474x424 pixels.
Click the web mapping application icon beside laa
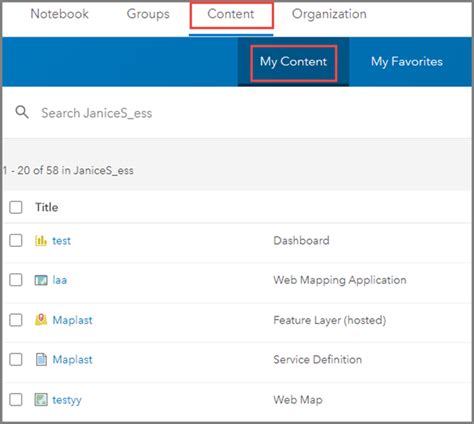click(x=41, y=280)
